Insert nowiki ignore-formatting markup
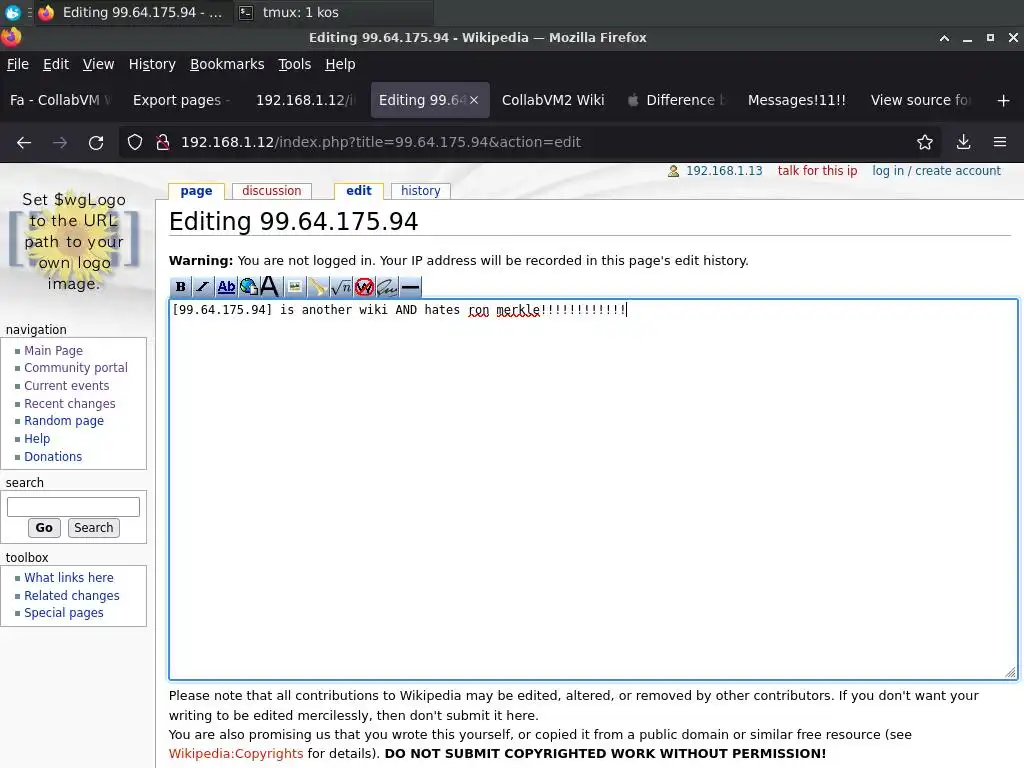The width and height of the screenshot is (1024, 768). tap(364, 287)
